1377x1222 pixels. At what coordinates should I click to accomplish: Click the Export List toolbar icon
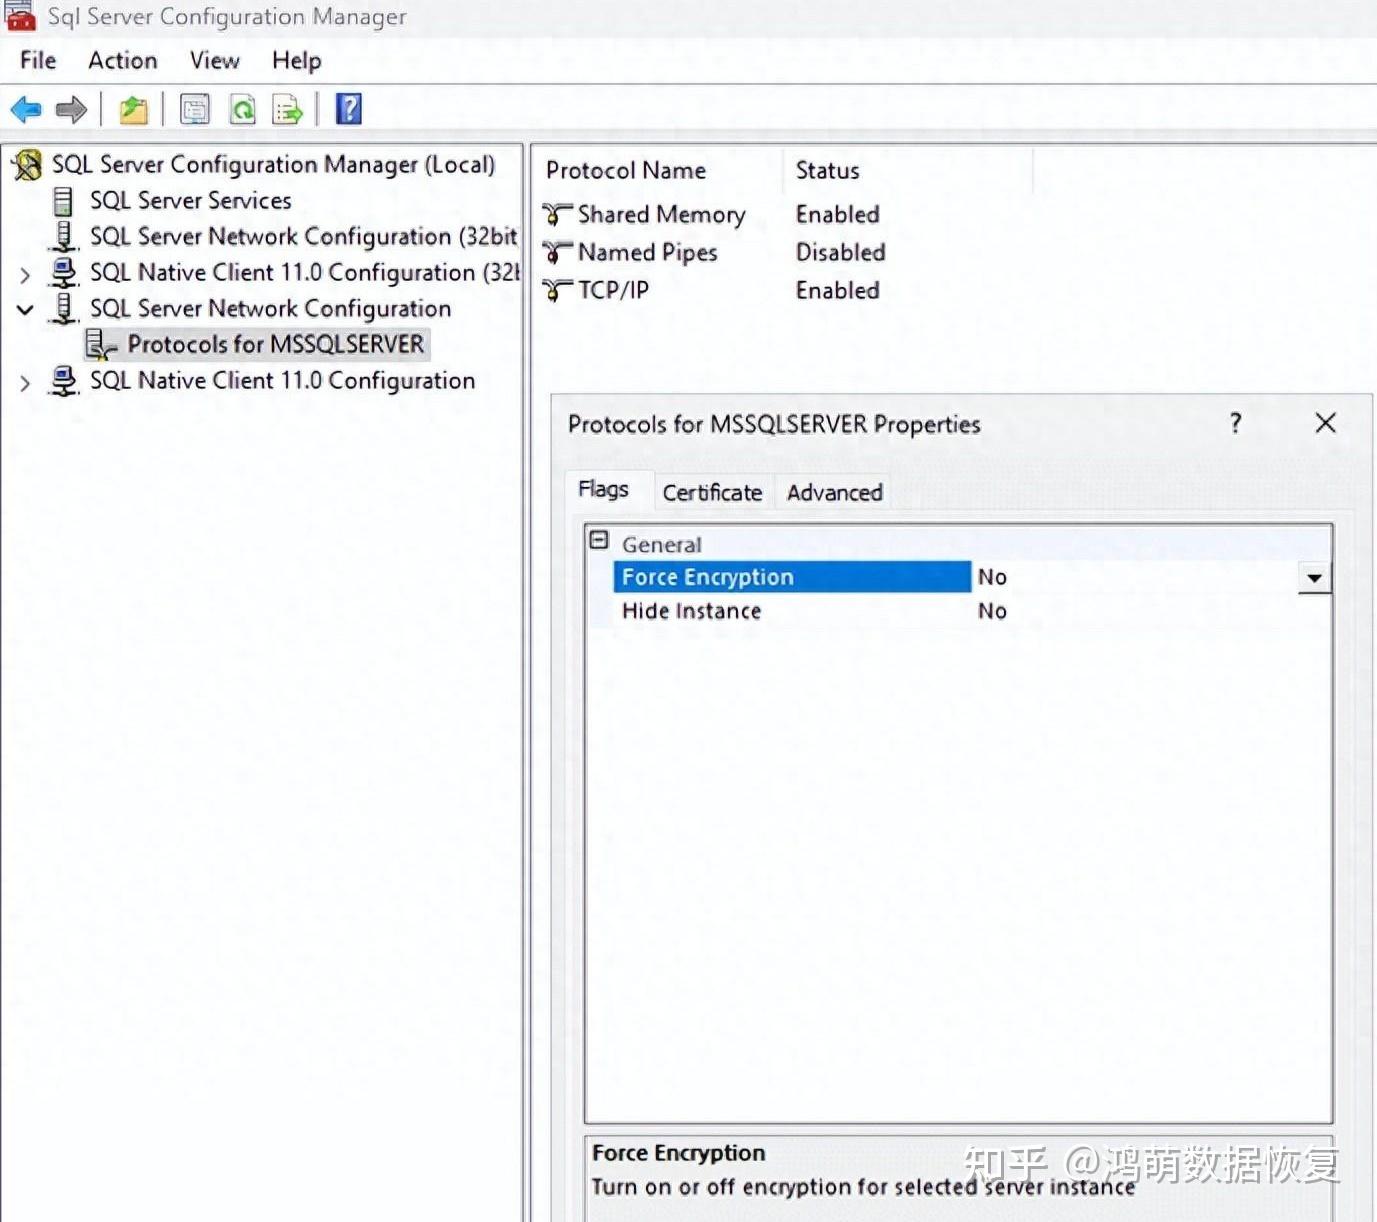(x=287, y=109)
